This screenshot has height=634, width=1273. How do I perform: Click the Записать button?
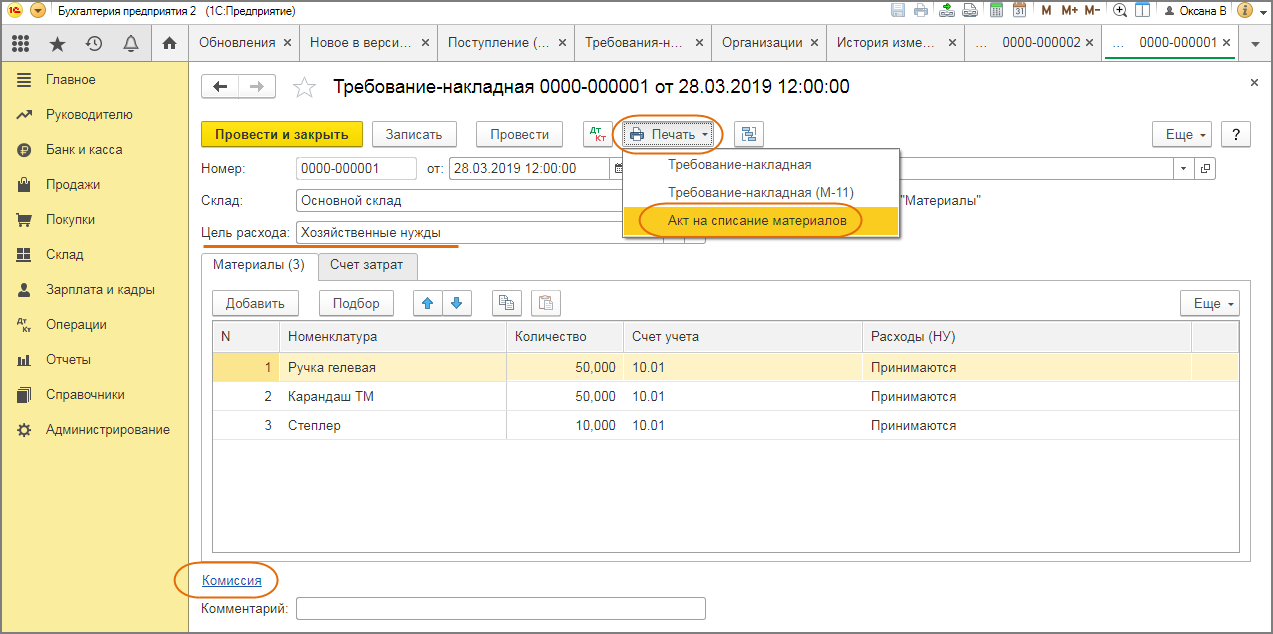point(414,134)
